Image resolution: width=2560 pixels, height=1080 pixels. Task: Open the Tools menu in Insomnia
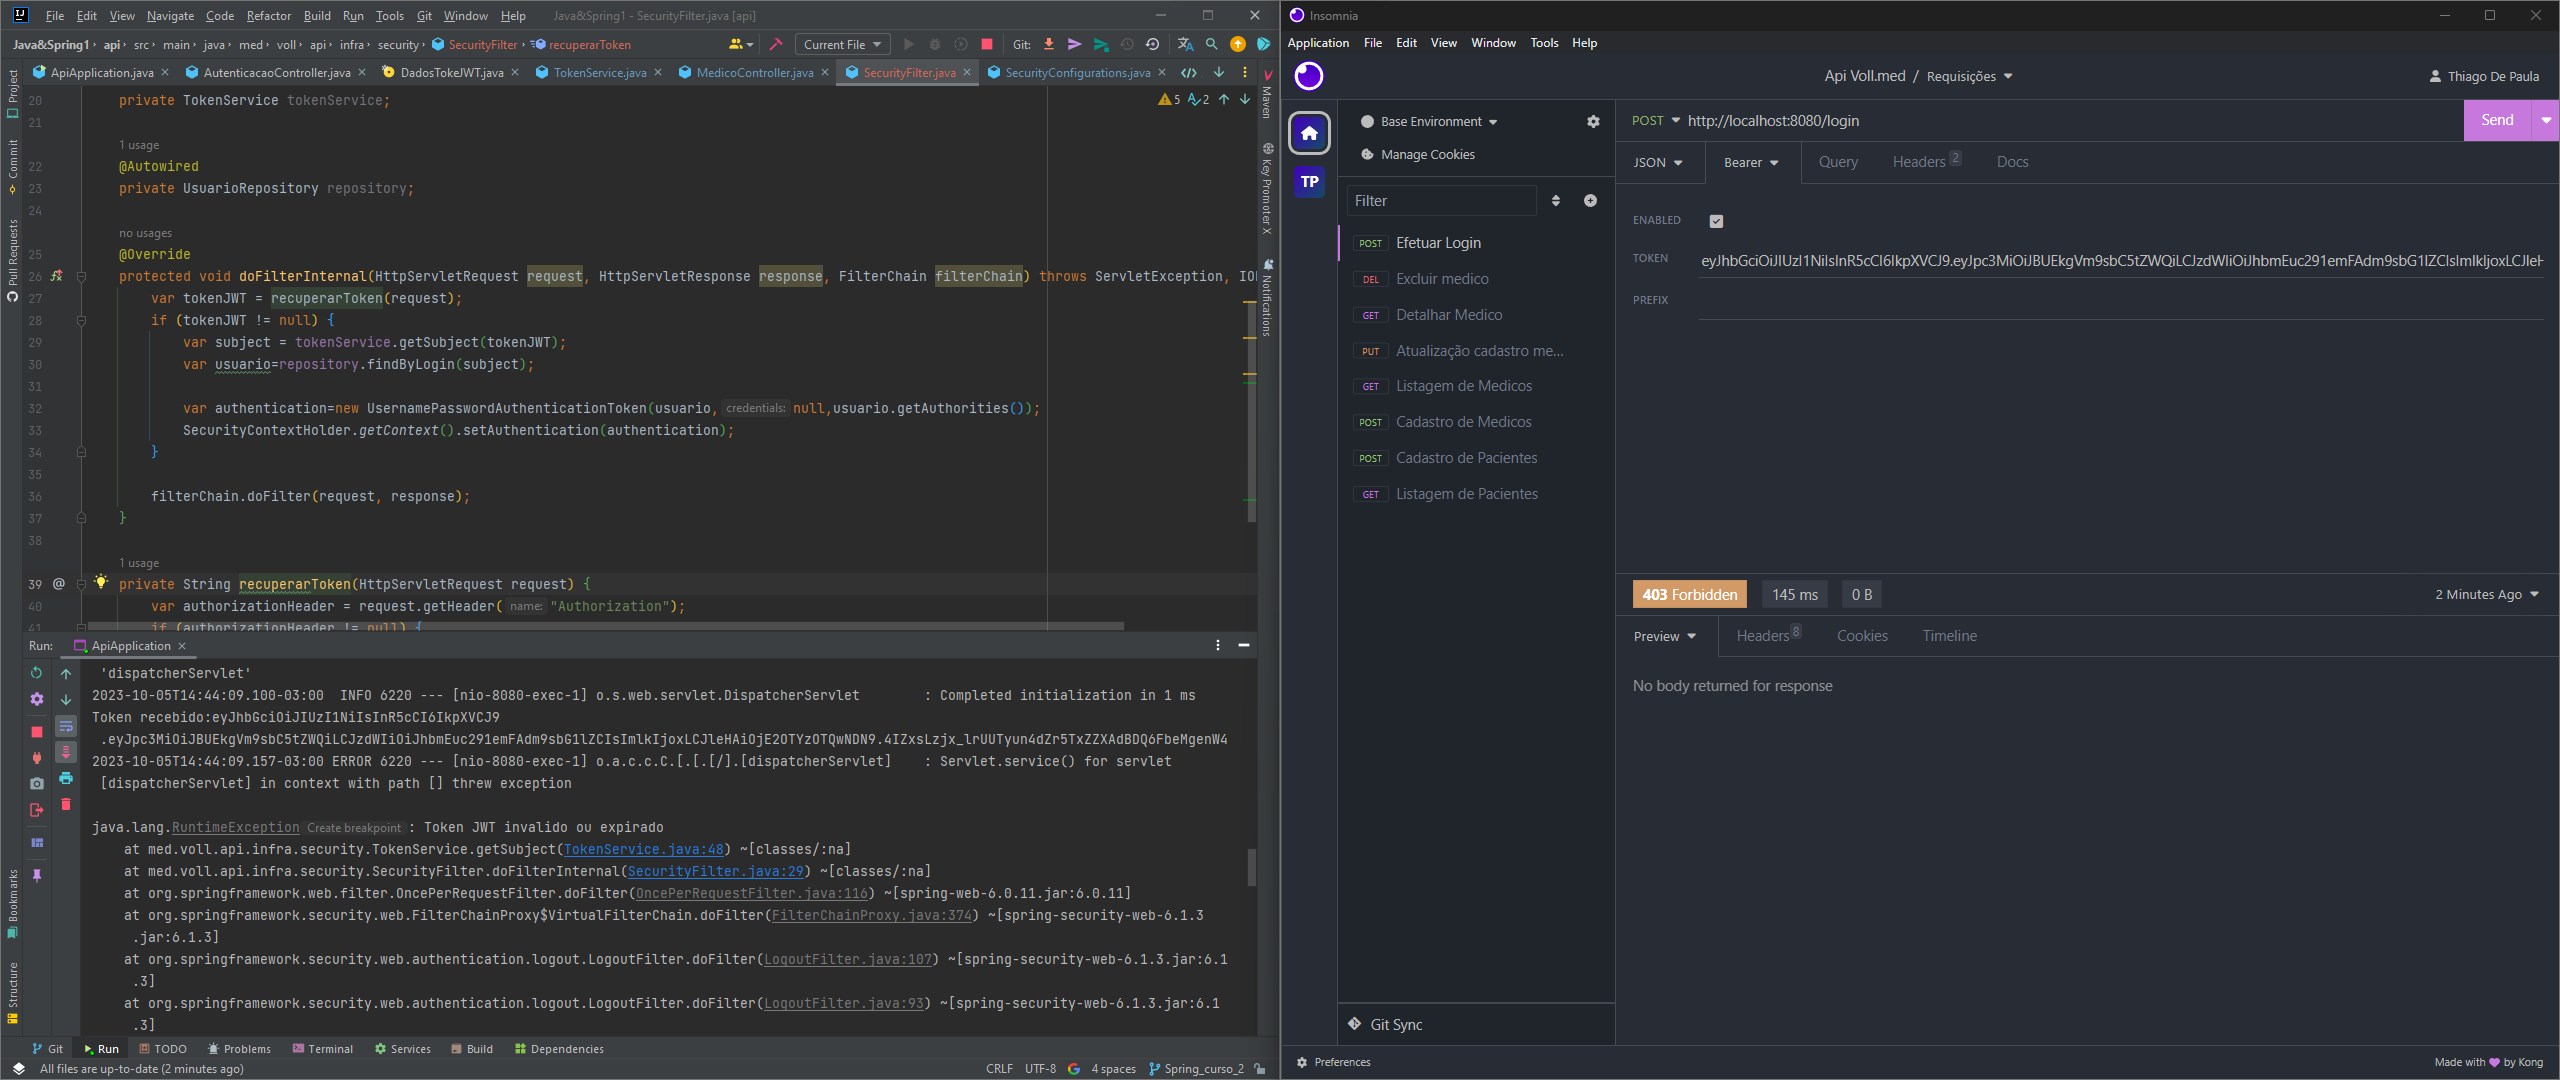[1544, 43]
